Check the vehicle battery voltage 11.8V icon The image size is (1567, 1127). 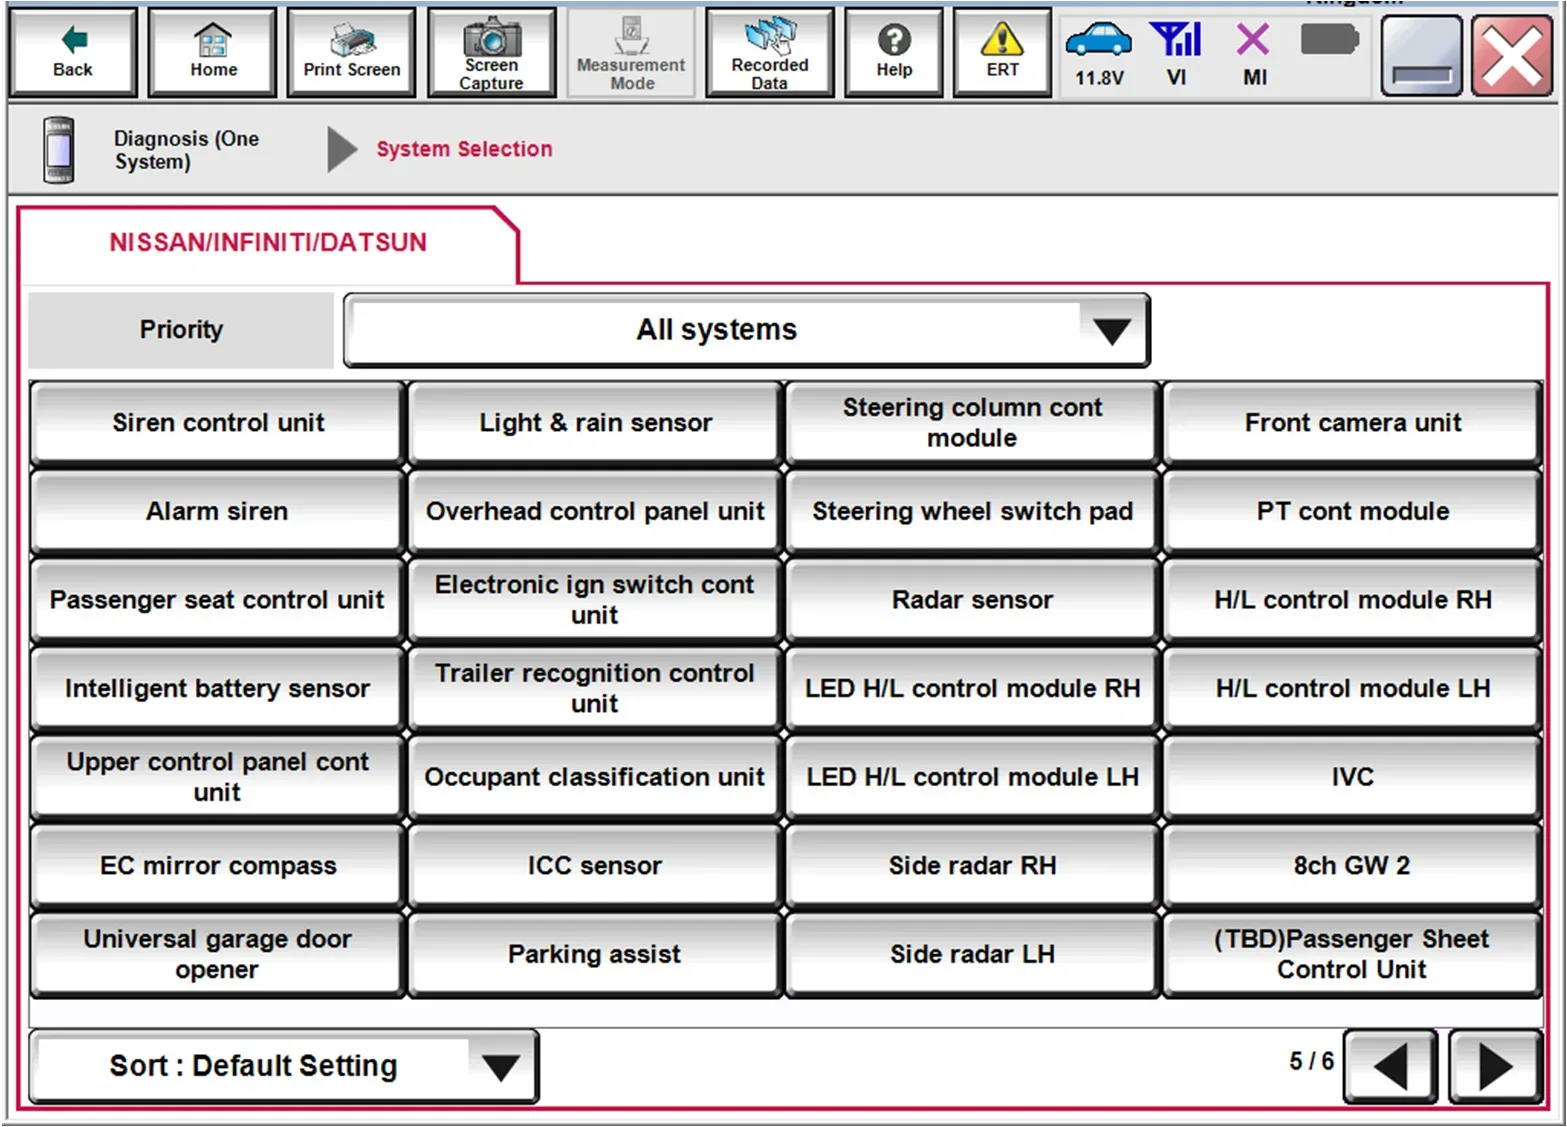tap(1099, 53)
